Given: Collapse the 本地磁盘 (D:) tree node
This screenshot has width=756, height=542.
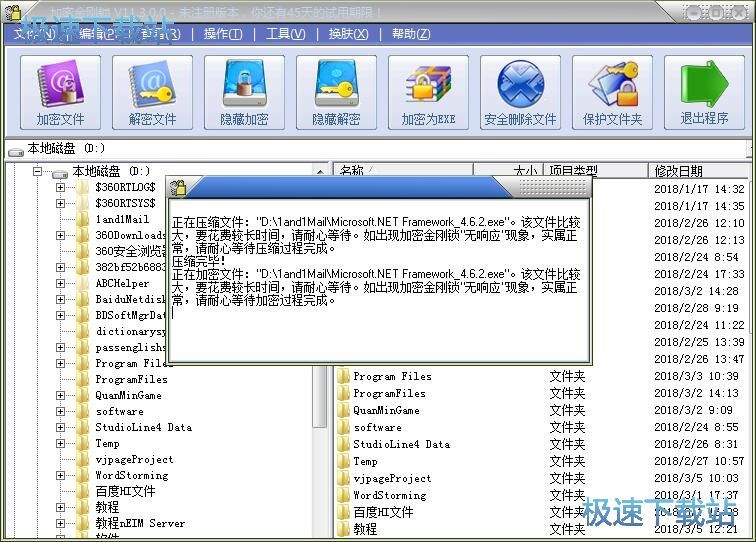Looking at the screenshot, I should coord(37,171).
